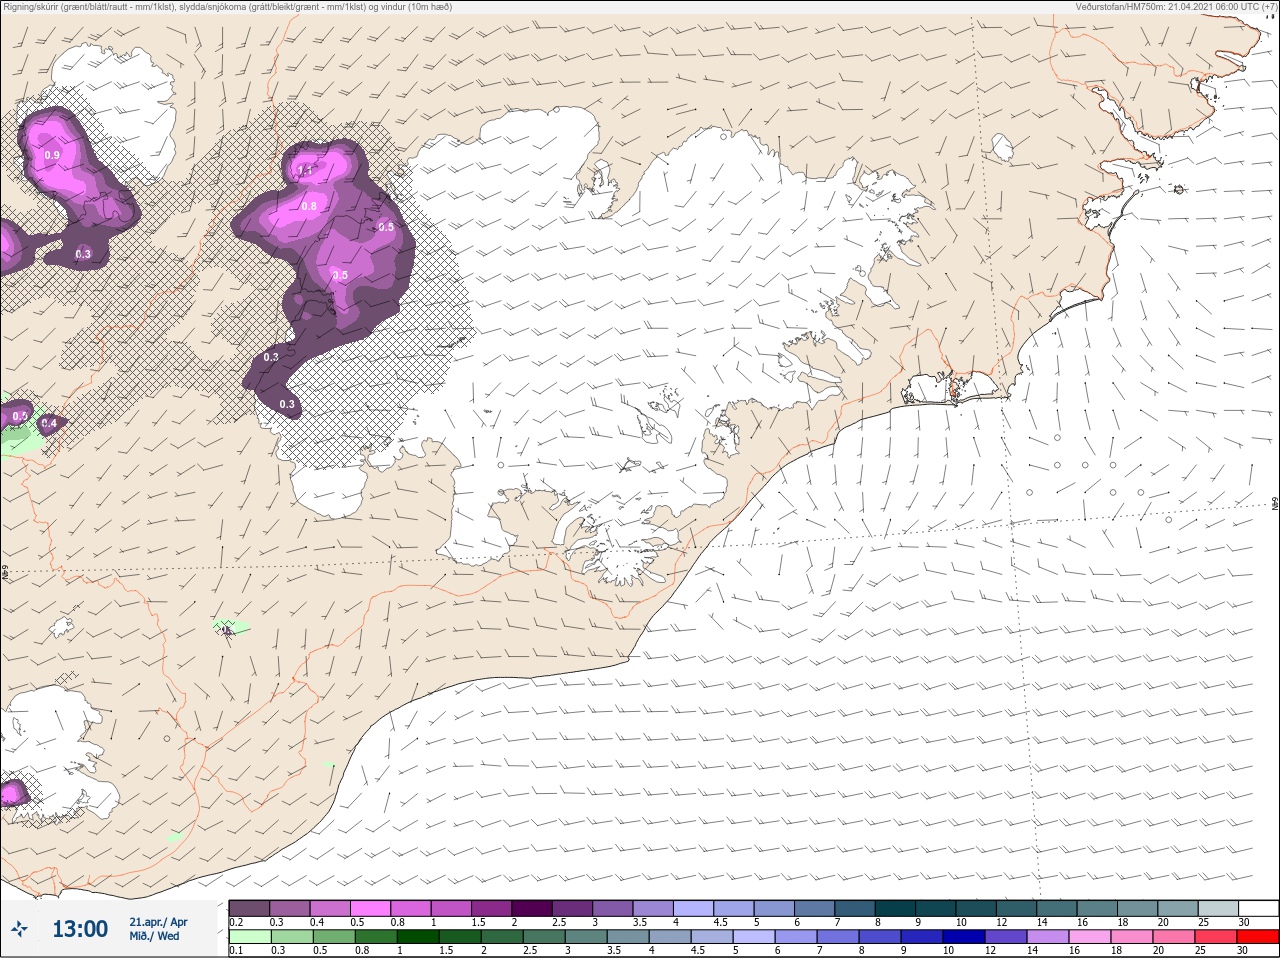Pick the pale green 0.1 swatch in lower legend
The width and height of the screenshot is (1280, 958).
pos(249,937)
